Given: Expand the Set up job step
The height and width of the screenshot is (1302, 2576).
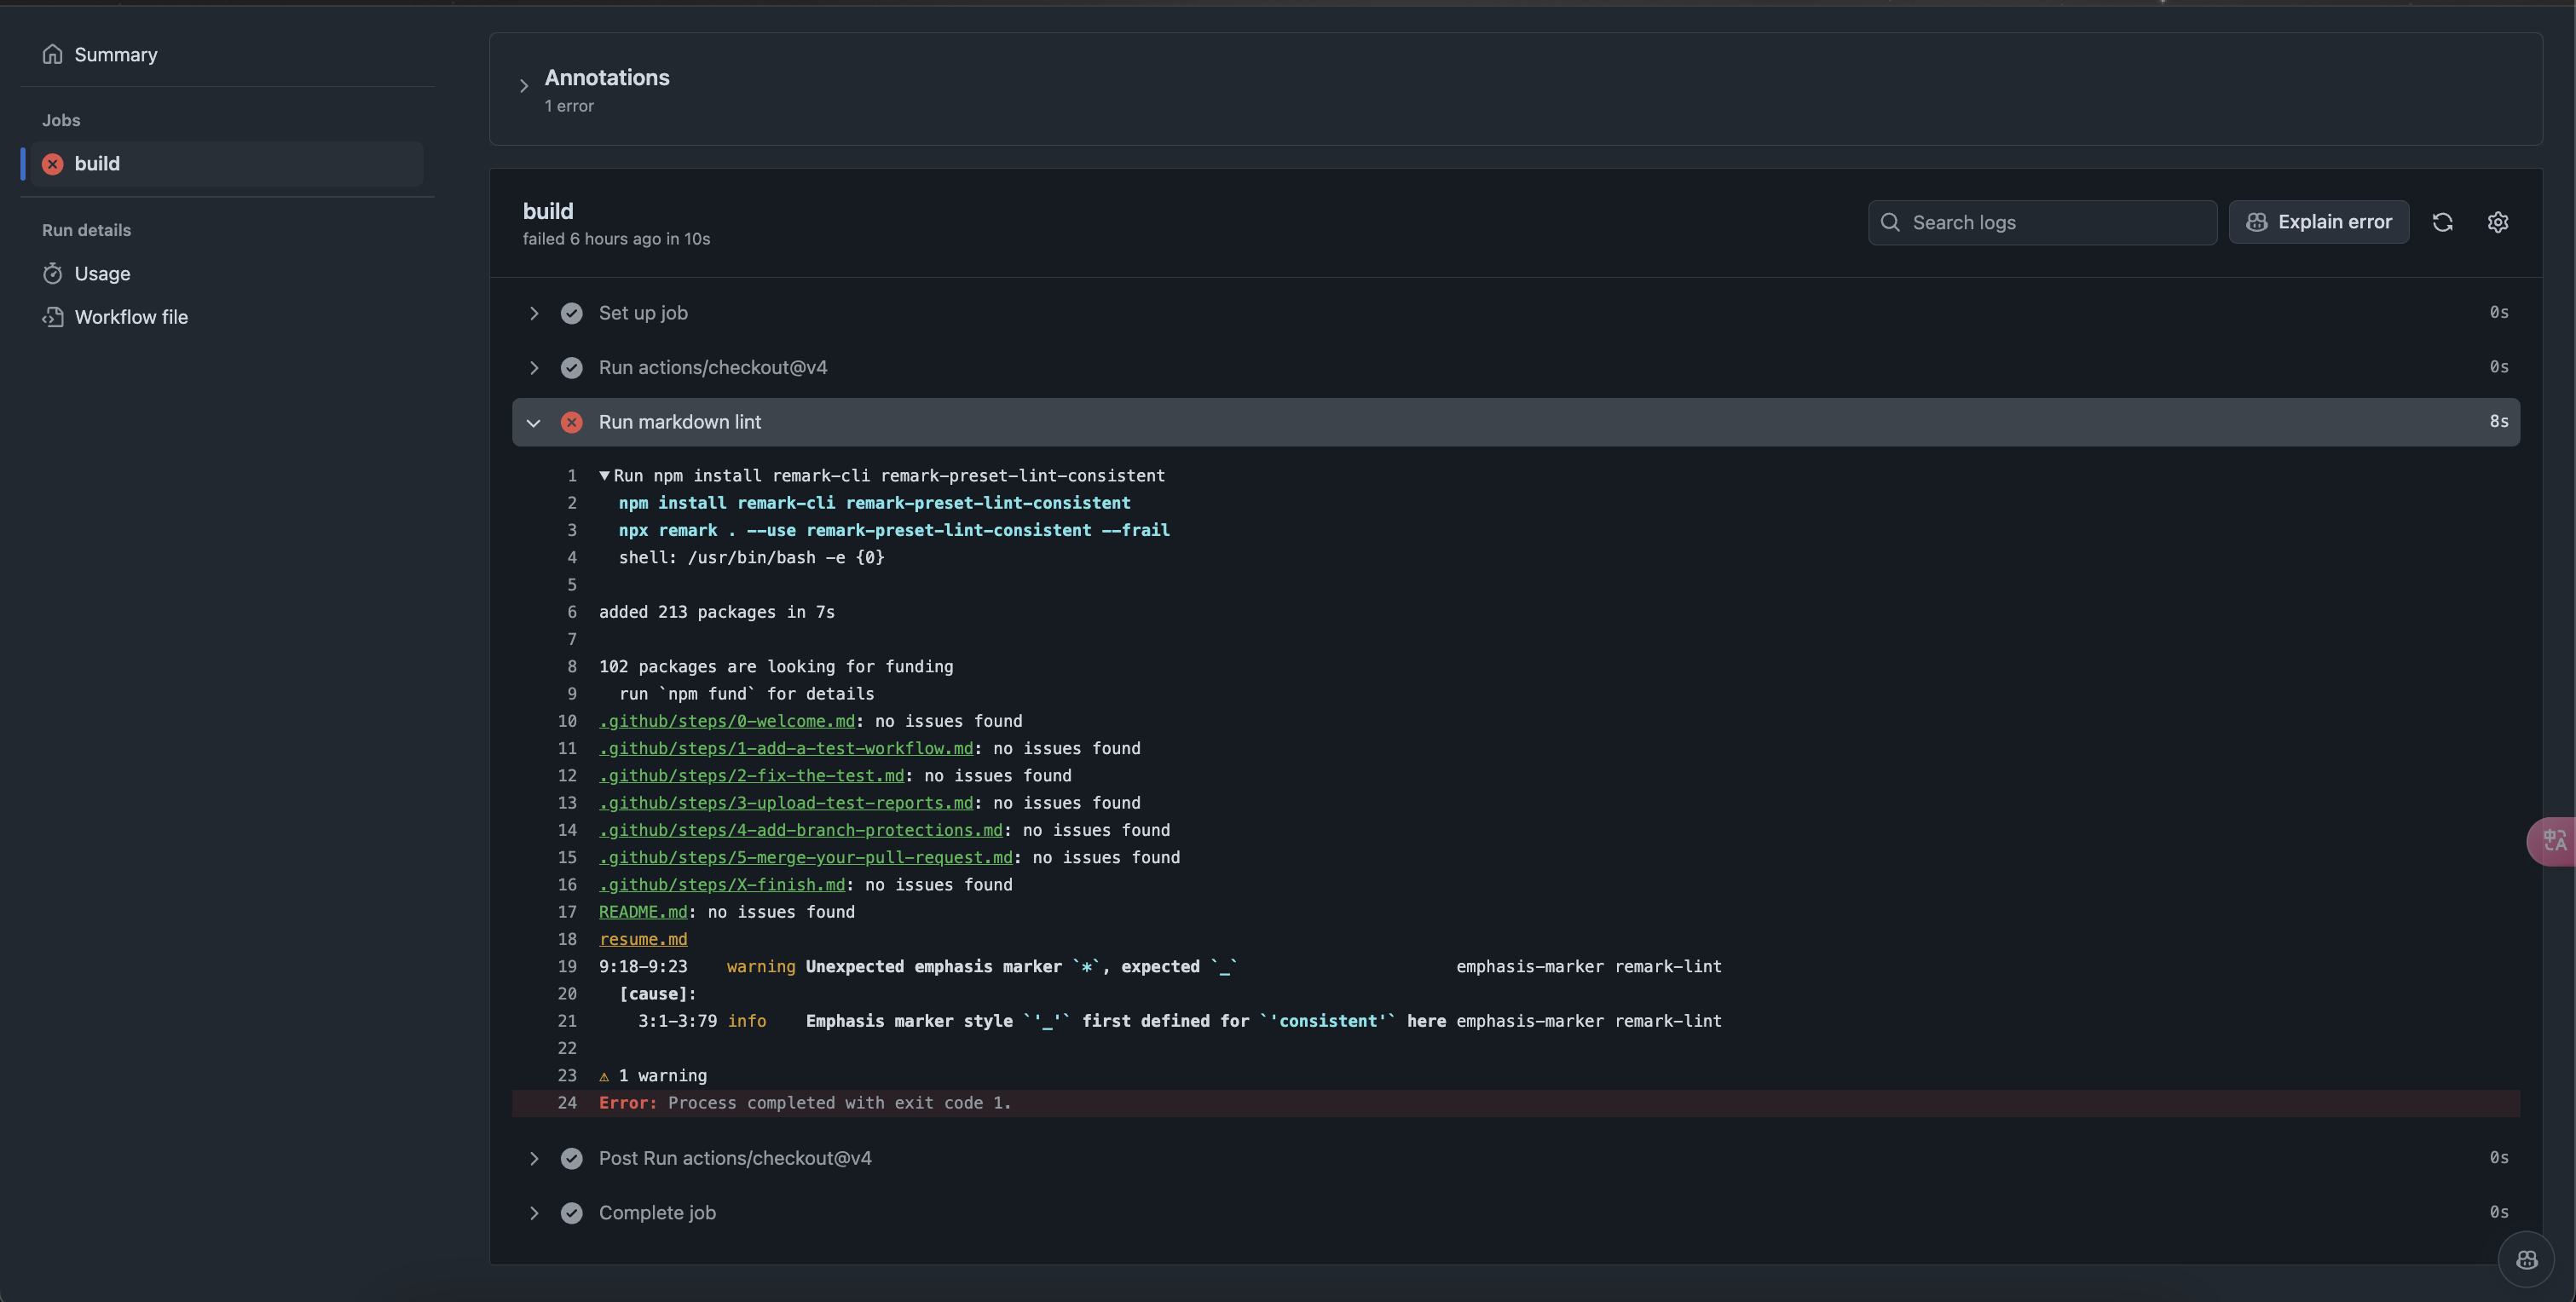Looking at the screenshot, I should (x=534, y=313).
